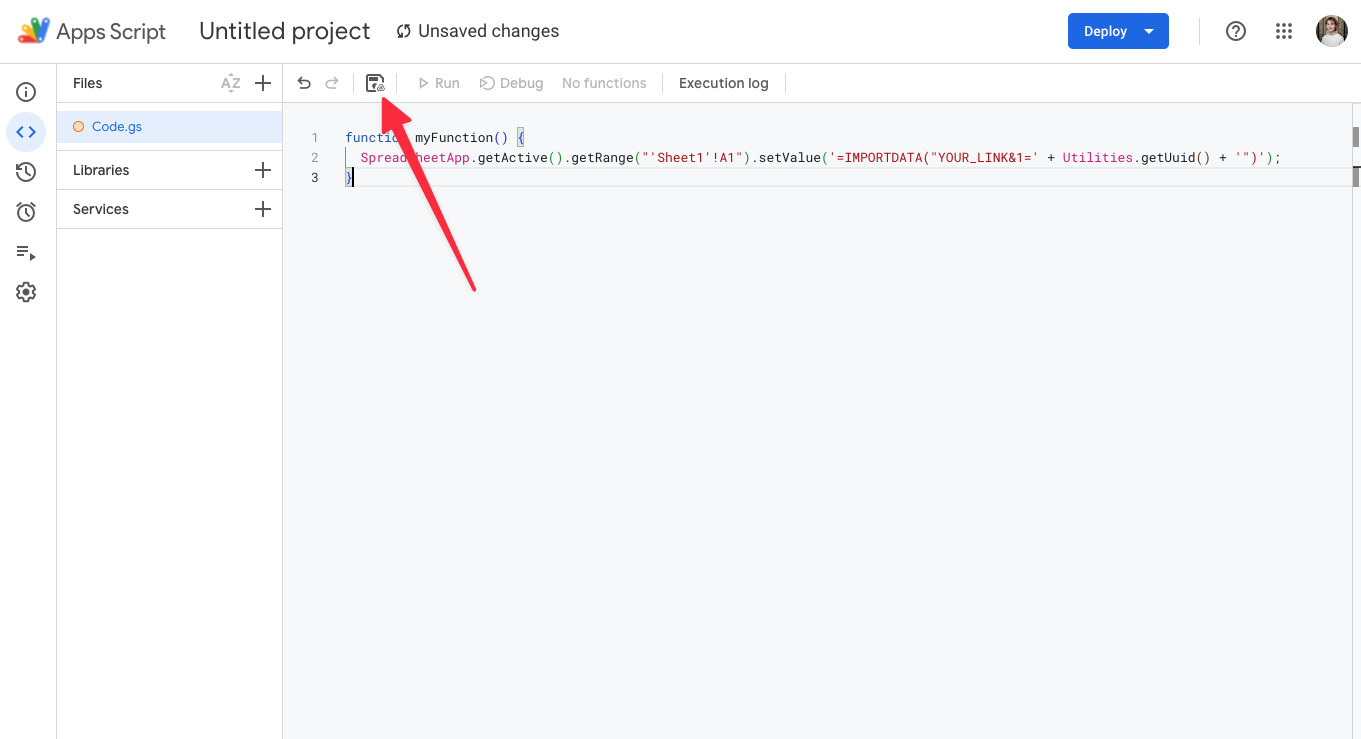
Task: Click the Run button
Action: coord(438,83)
